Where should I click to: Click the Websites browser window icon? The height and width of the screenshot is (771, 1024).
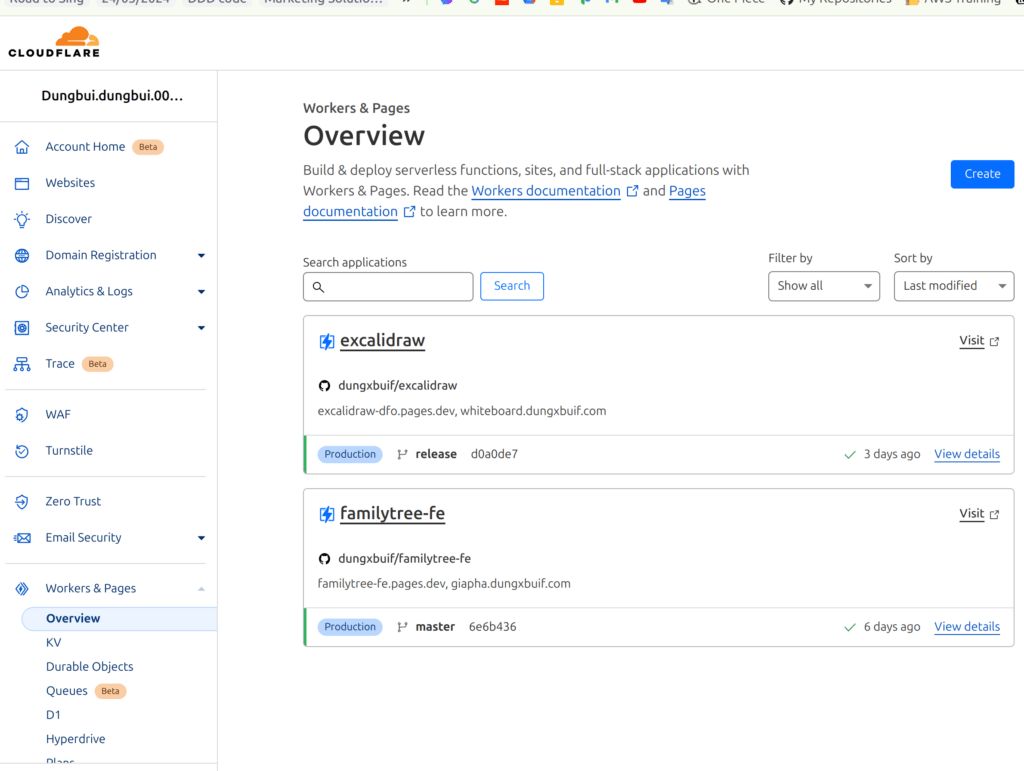coord(22,183)
